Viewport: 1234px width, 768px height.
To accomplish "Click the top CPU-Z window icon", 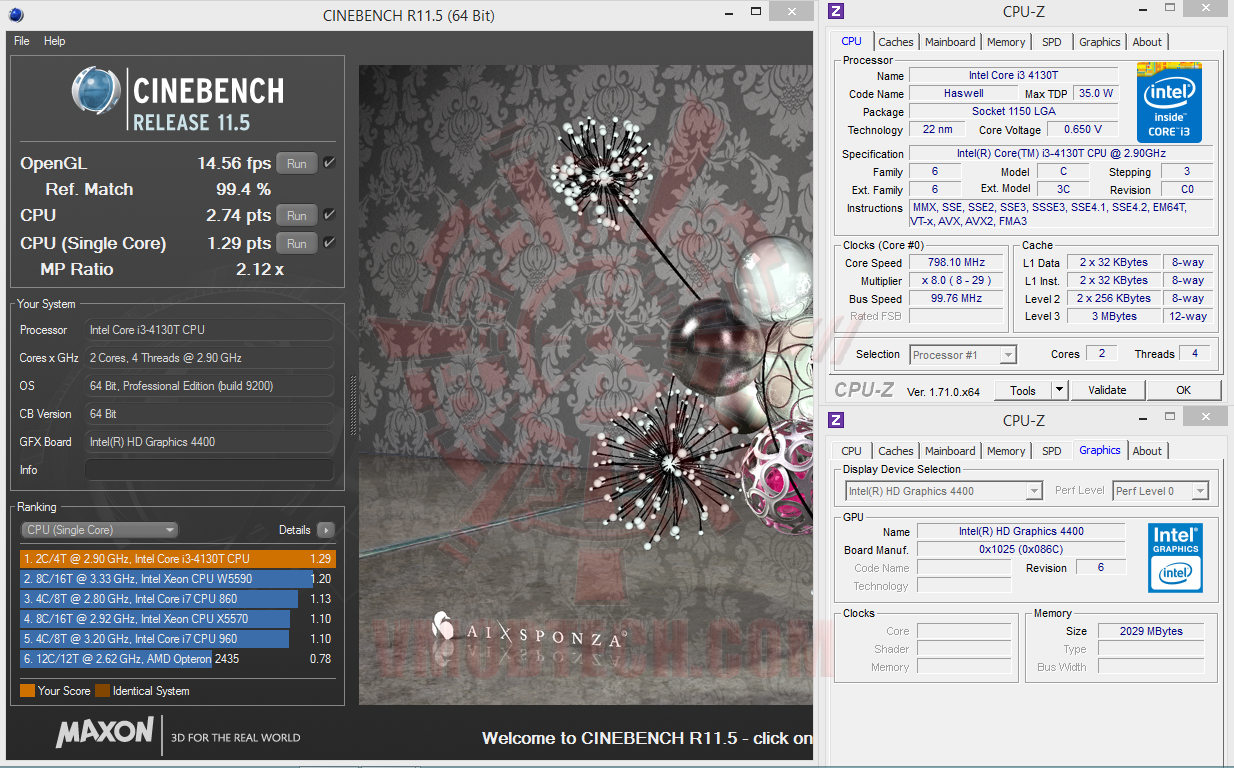I will click(x=836, y=11).
